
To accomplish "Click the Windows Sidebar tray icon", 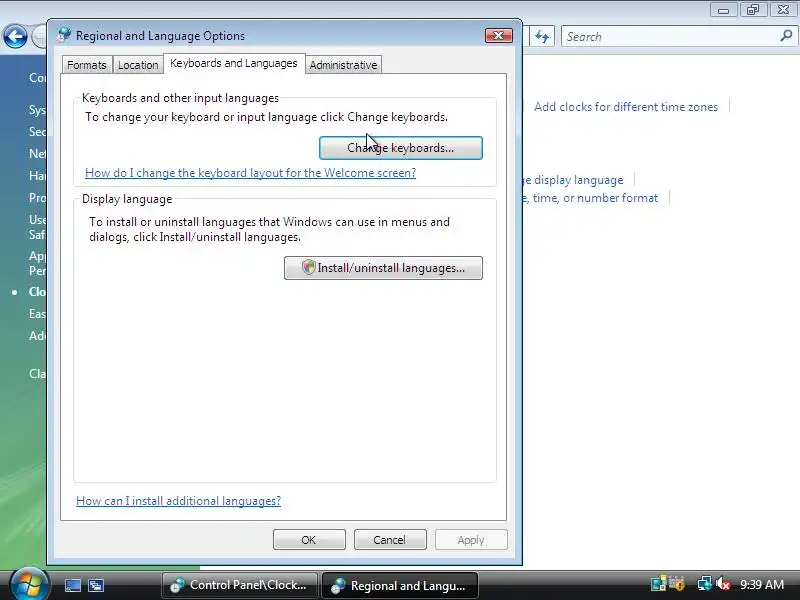I will (x=659, y=584).
